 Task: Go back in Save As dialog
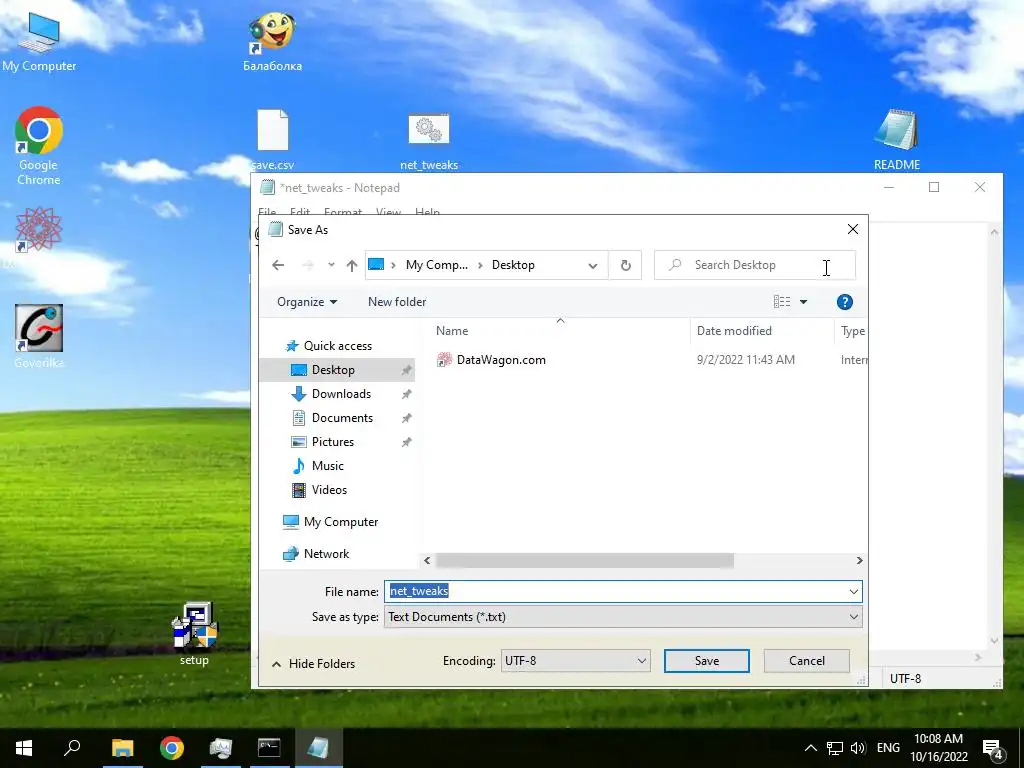(x=278, y=265)
